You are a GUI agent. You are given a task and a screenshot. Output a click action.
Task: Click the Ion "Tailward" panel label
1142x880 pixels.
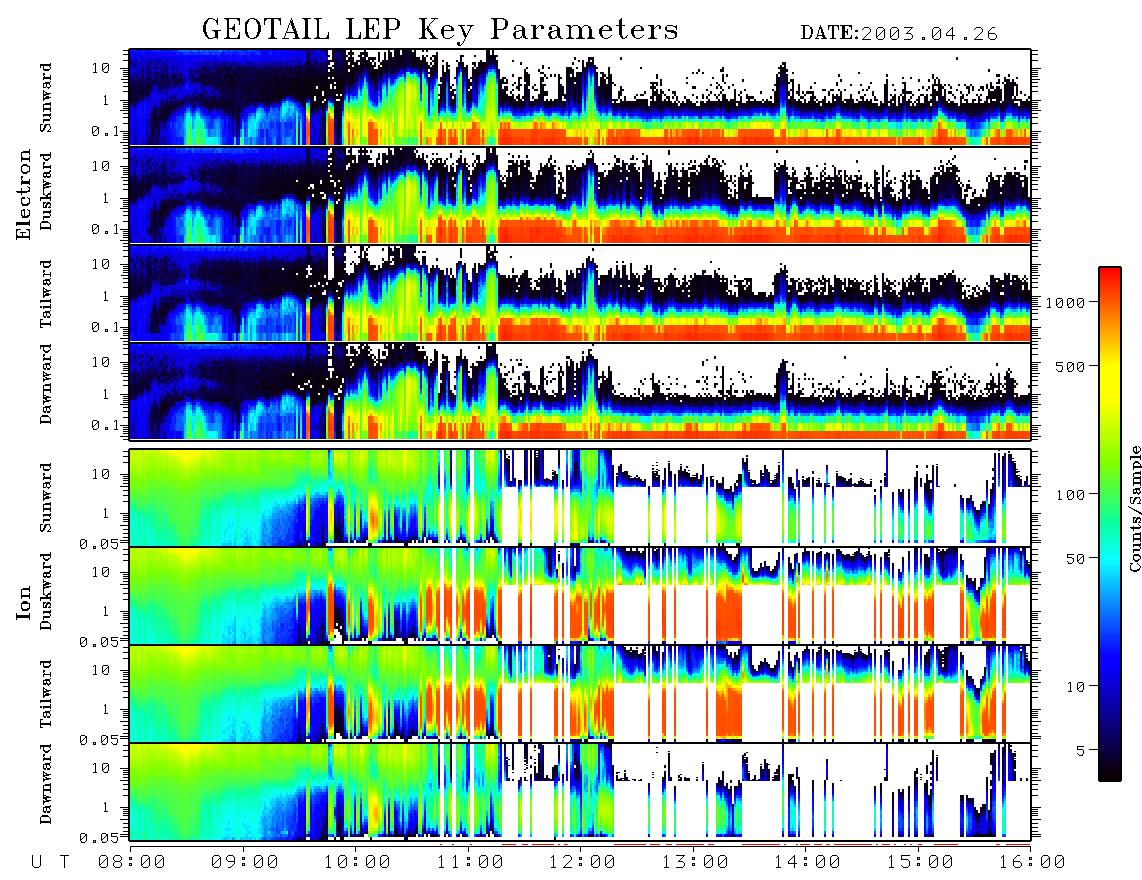46,694
